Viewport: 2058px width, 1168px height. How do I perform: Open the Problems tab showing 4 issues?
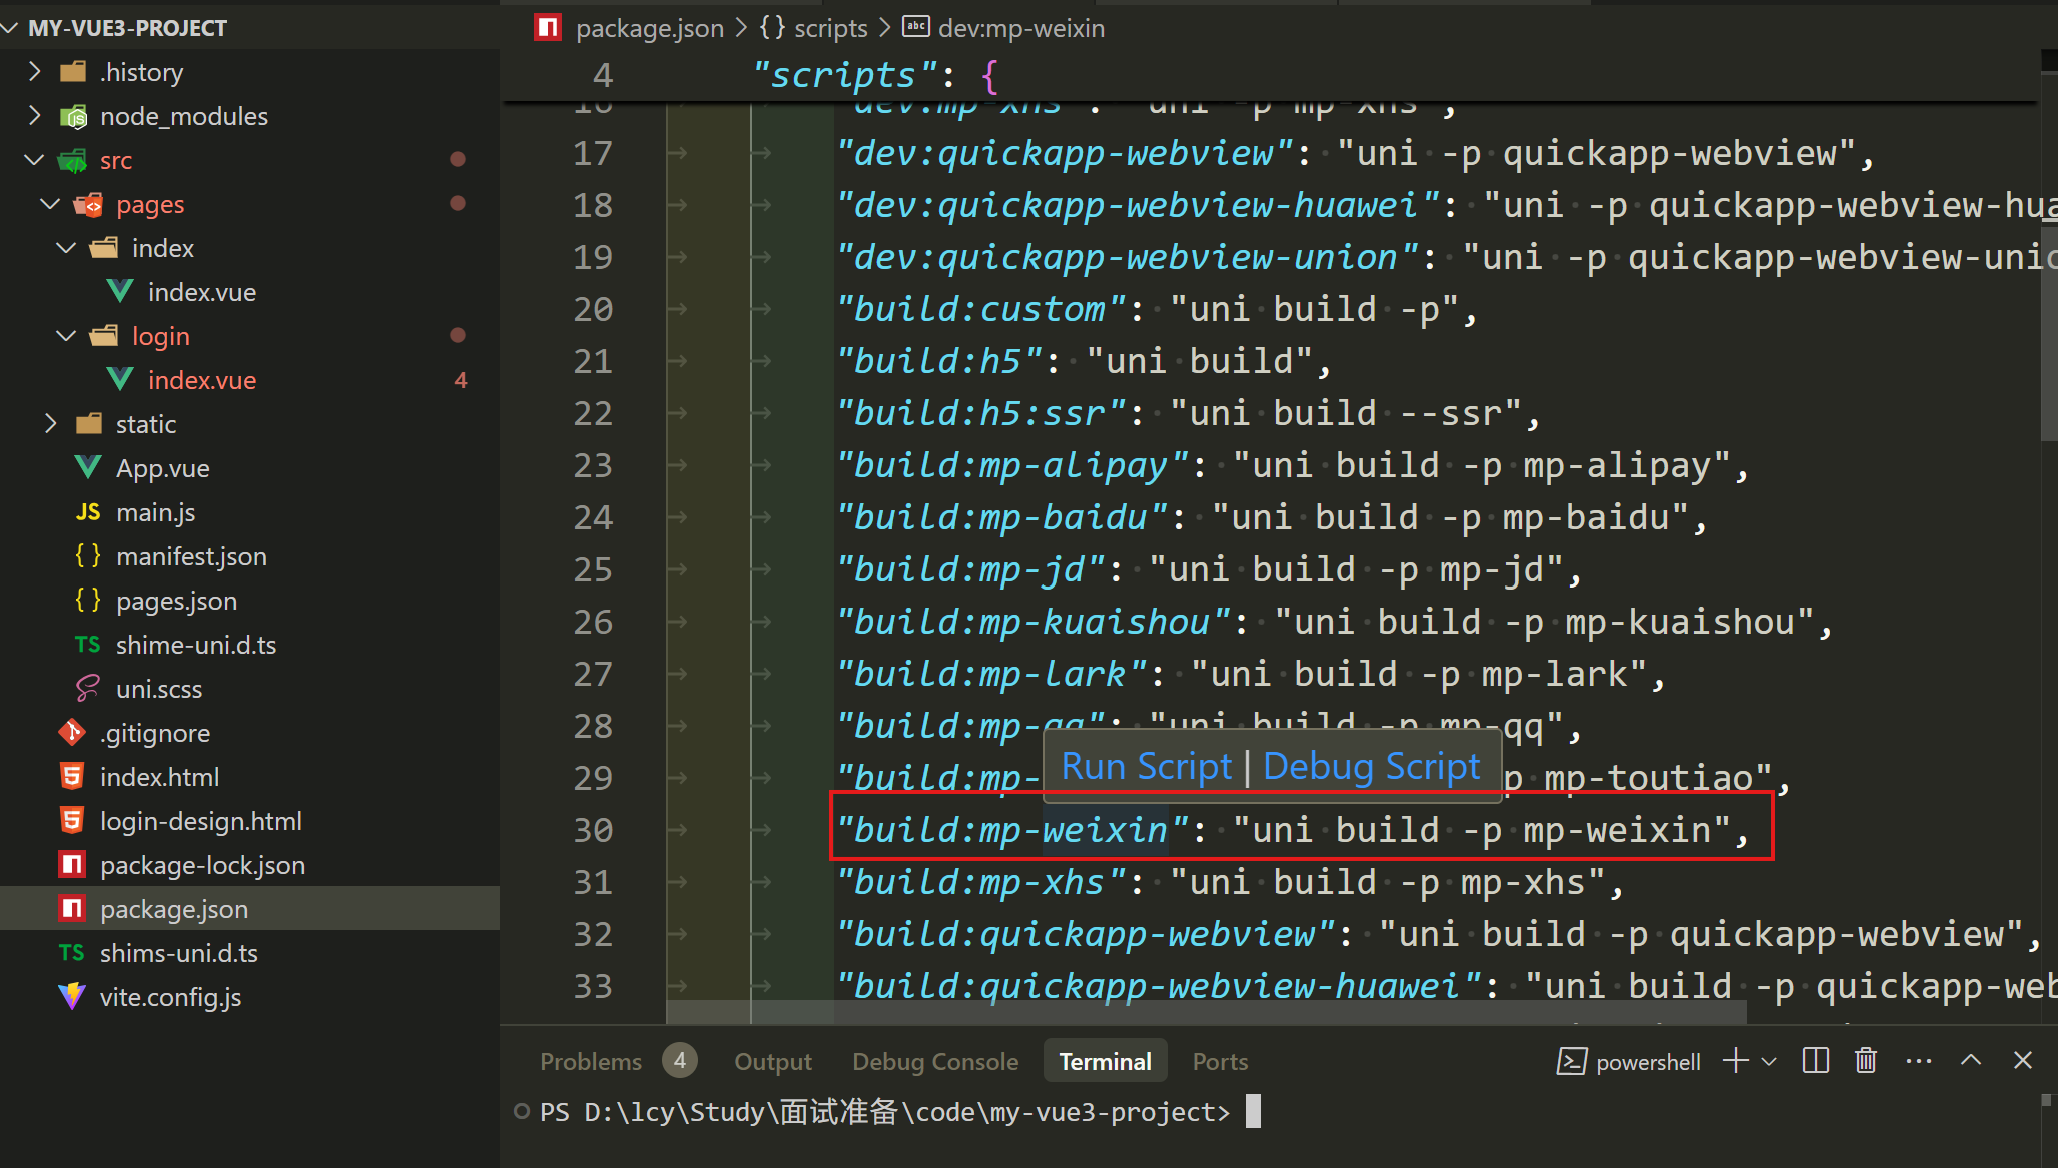(592, 1061)
